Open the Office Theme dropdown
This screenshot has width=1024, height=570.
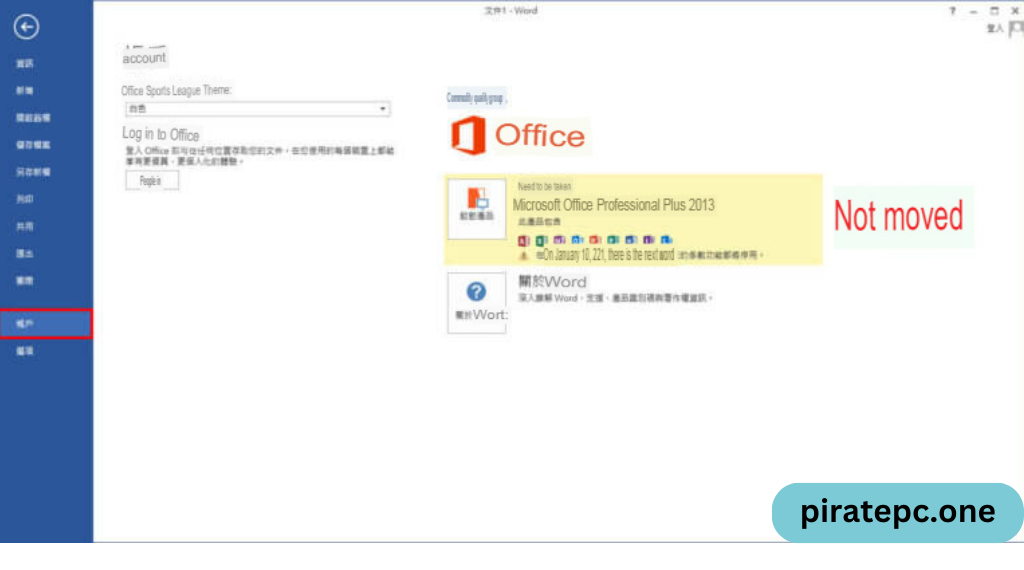click(258, 108)
